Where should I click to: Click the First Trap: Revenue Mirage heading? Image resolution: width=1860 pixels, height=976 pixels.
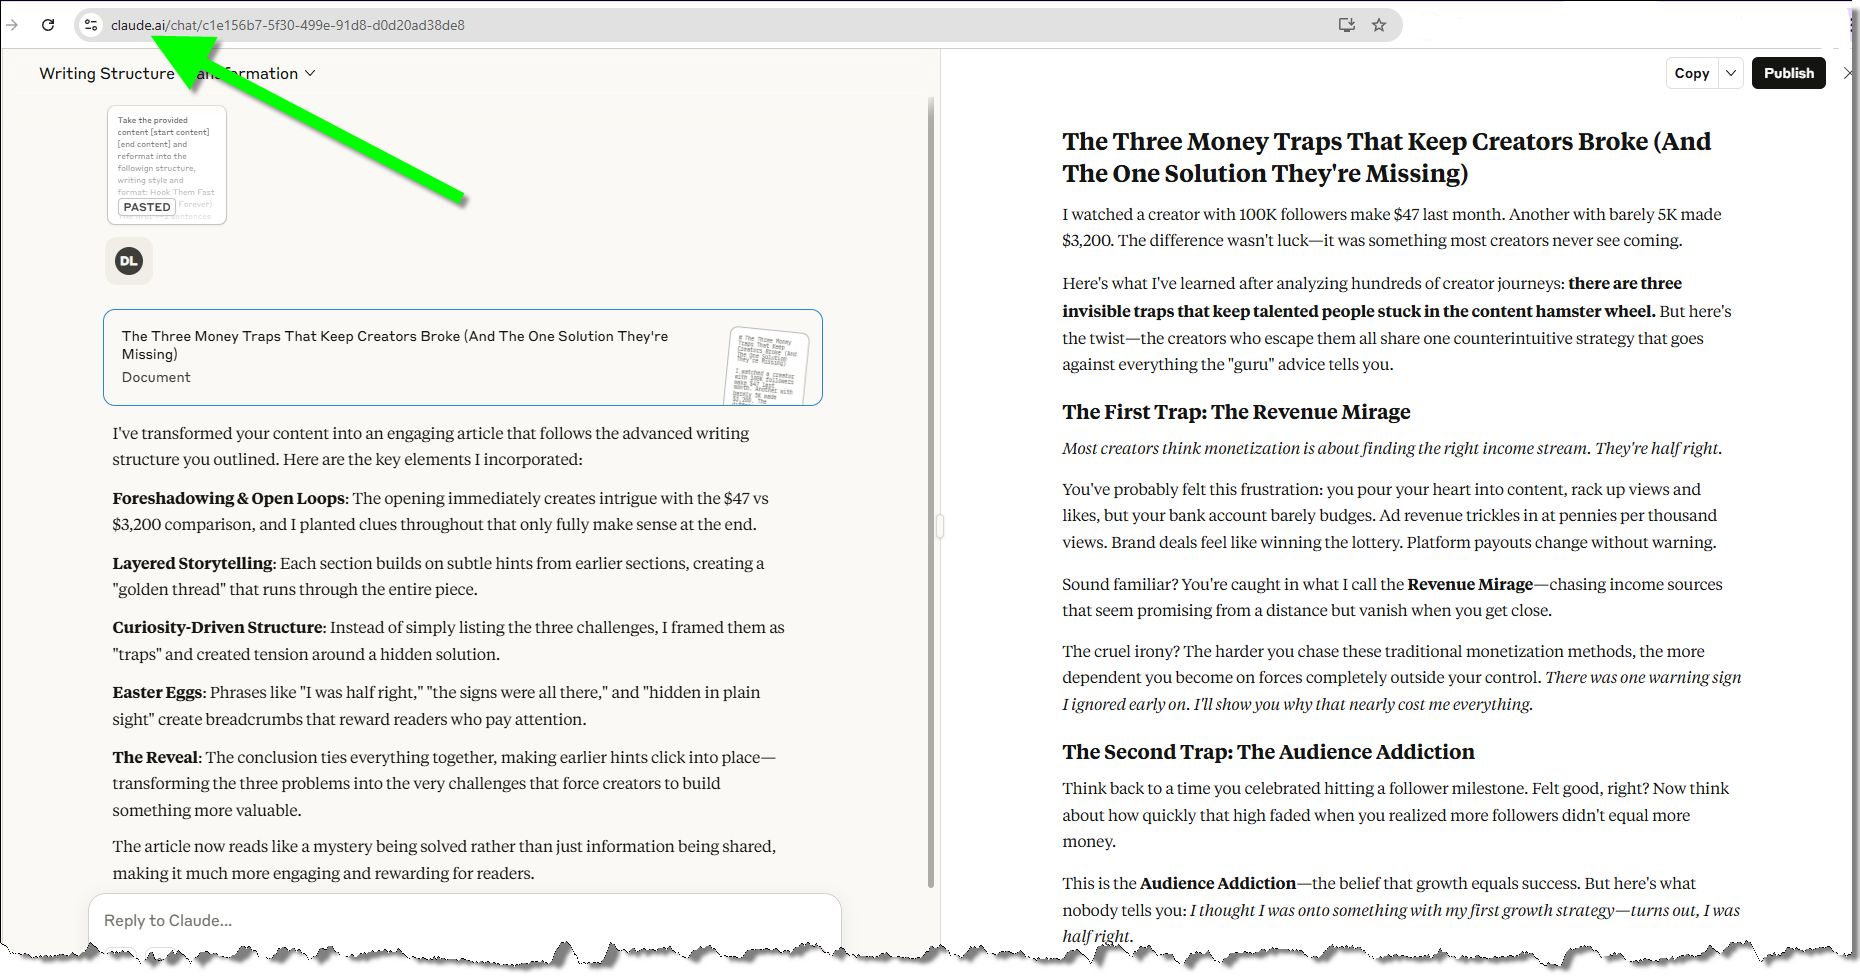point(1236,412)
